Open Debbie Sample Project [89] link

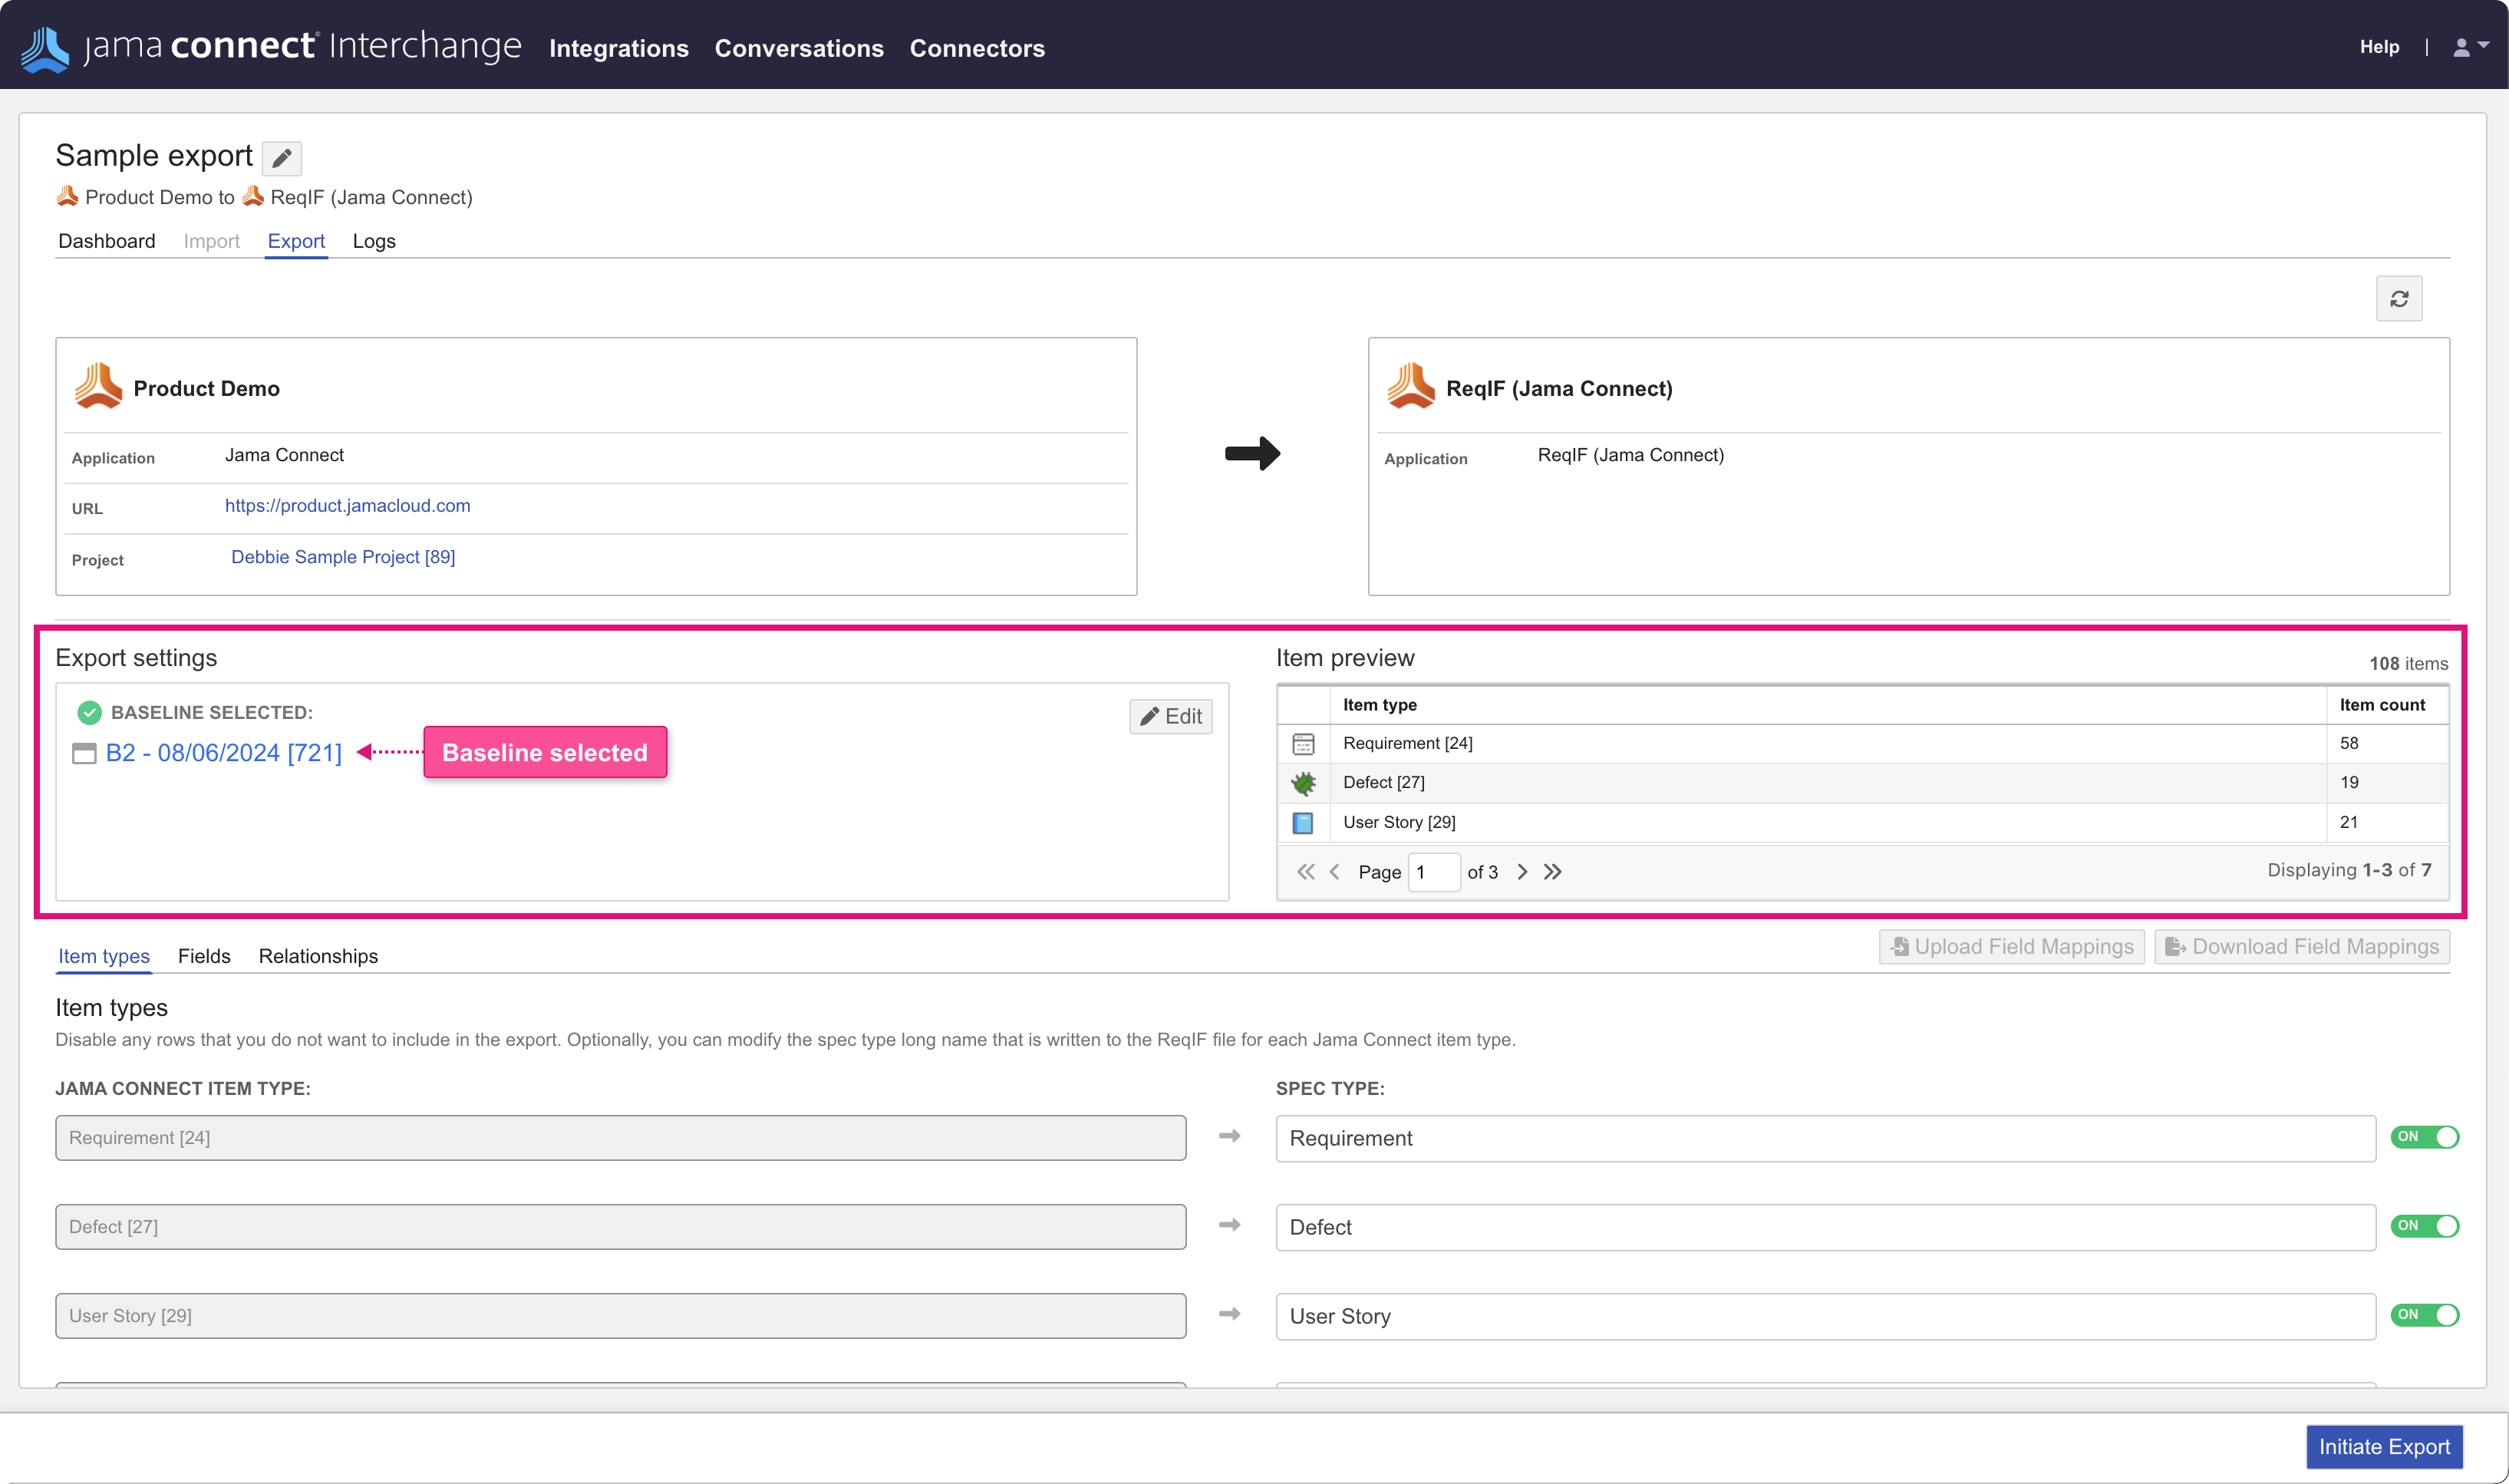(x=343, y=557)
